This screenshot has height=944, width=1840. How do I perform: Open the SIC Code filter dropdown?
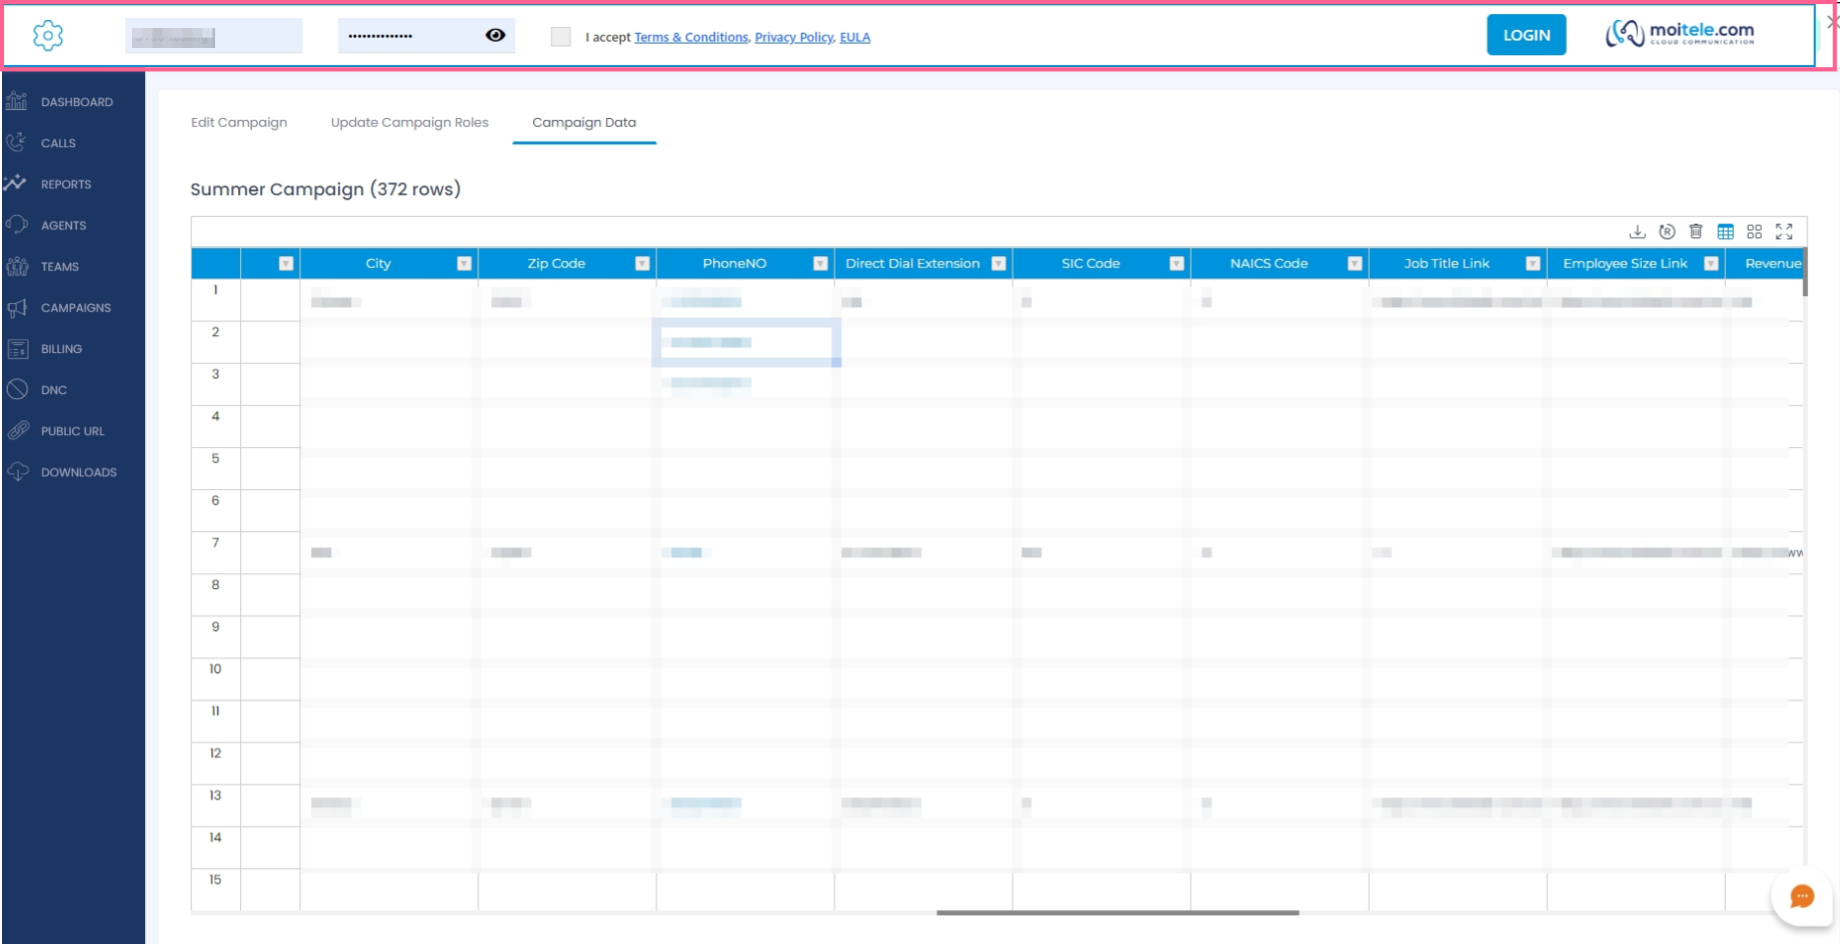pos(1176,264)
